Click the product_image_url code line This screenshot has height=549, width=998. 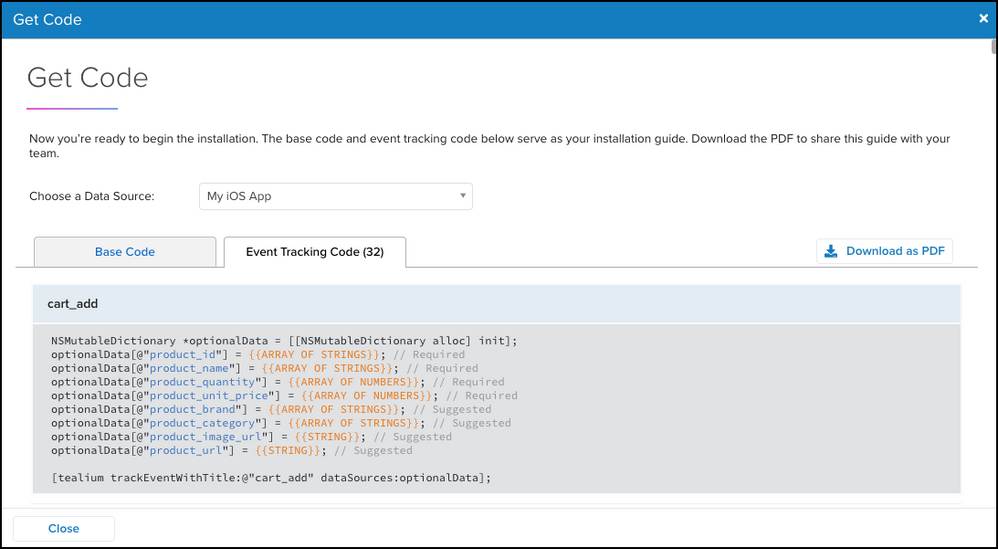[x=251, y=437]
